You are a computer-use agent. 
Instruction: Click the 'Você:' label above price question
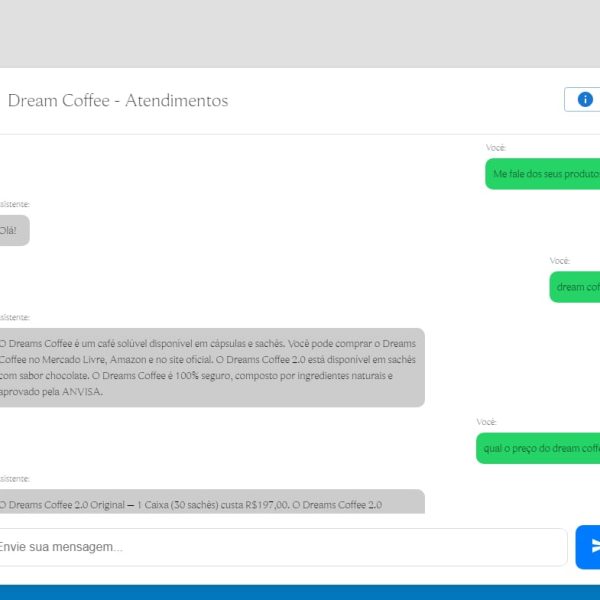[486, 422]
